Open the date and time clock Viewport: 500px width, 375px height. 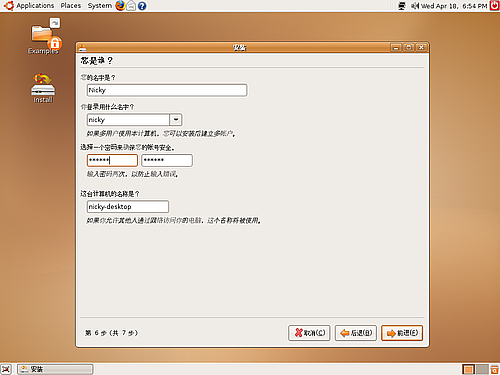[454, 6]
